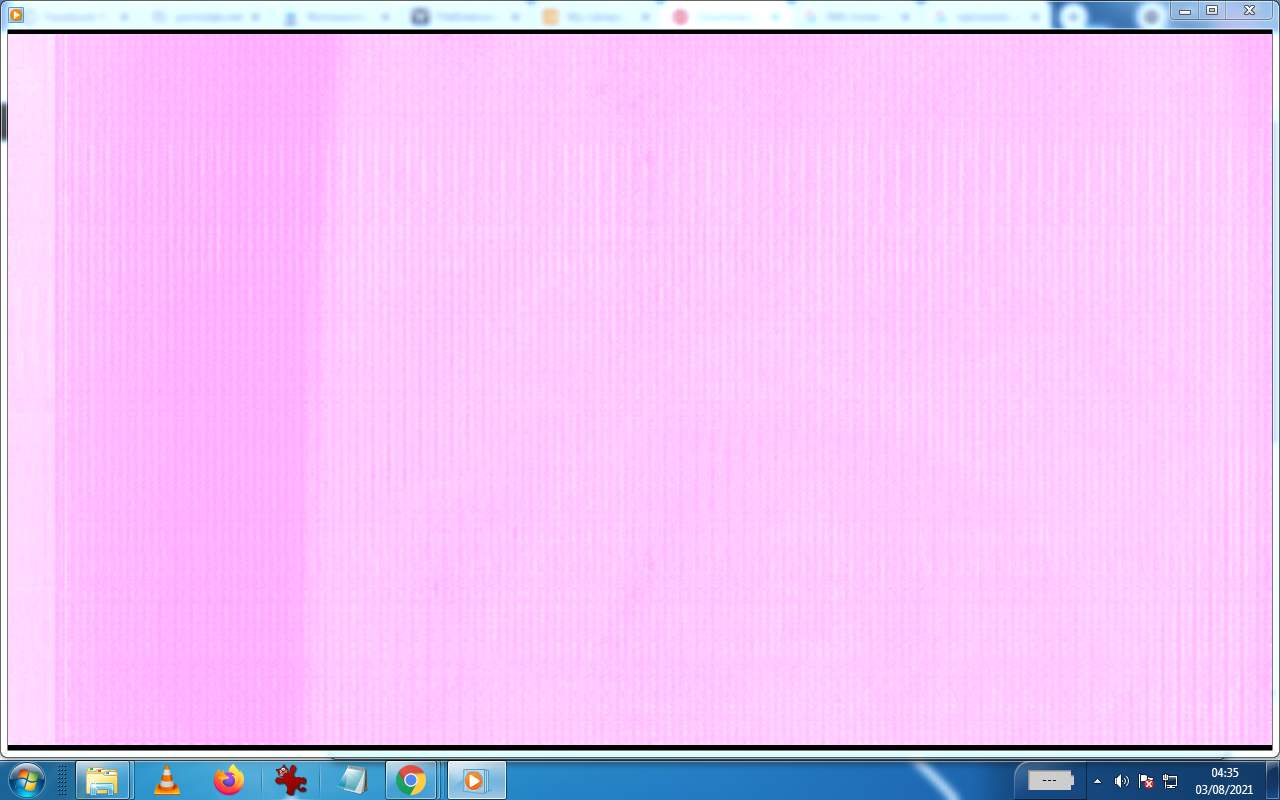Open the notepad icon on taskbar
The image size is (1280, 800).
353,780
